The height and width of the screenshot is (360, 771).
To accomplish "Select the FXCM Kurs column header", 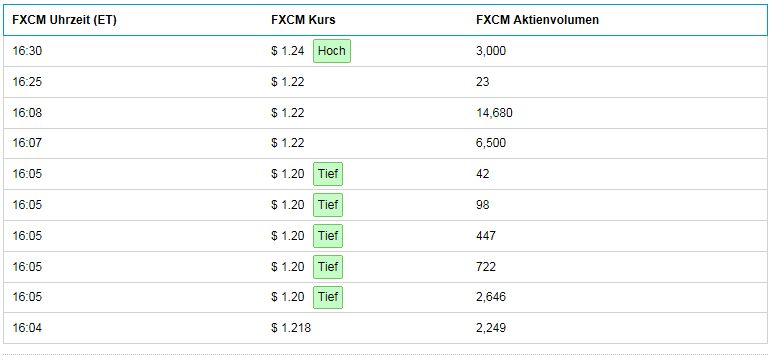I will [303, 20].
